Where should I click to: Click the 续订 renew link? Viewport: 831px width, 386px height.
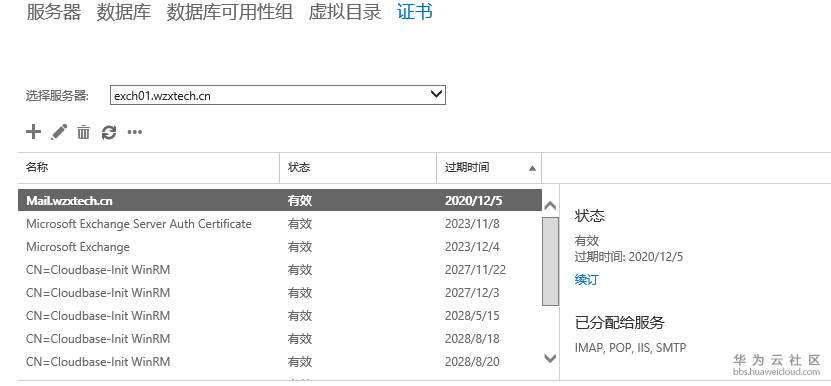click(x=587, y=280)
